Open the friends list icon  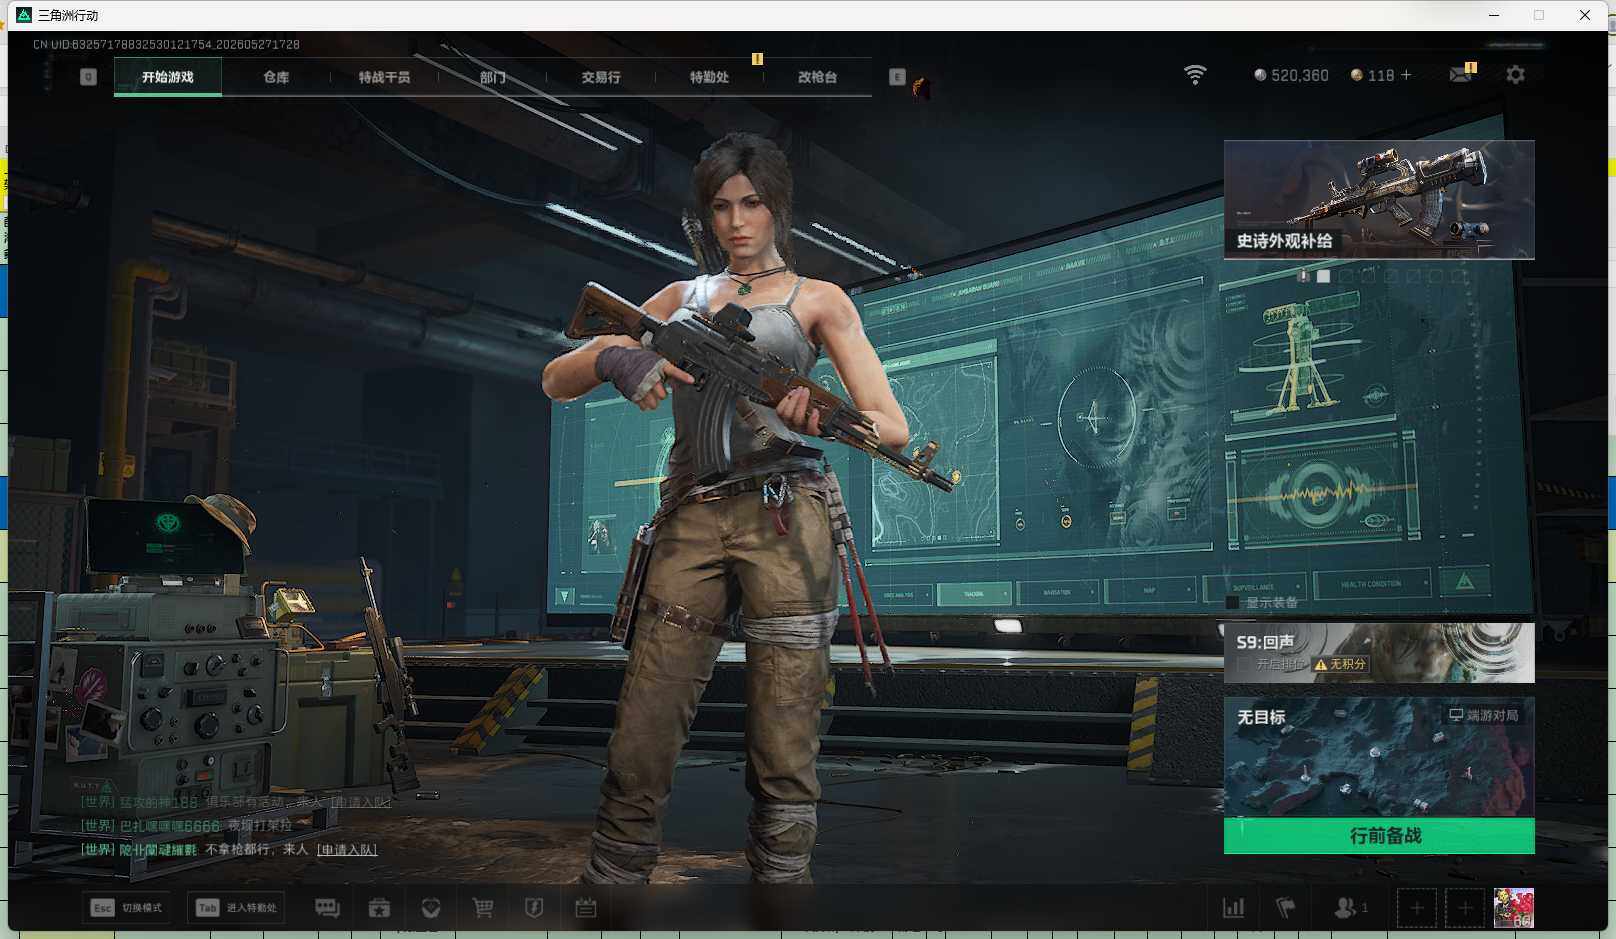1350,908
